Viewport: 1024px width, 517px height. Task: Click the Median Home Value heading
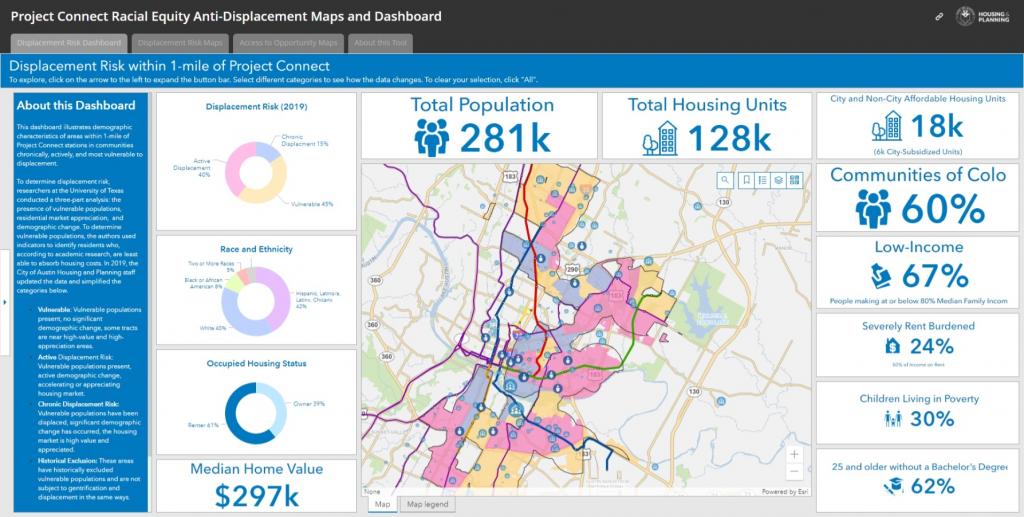[x=257, y=469]
